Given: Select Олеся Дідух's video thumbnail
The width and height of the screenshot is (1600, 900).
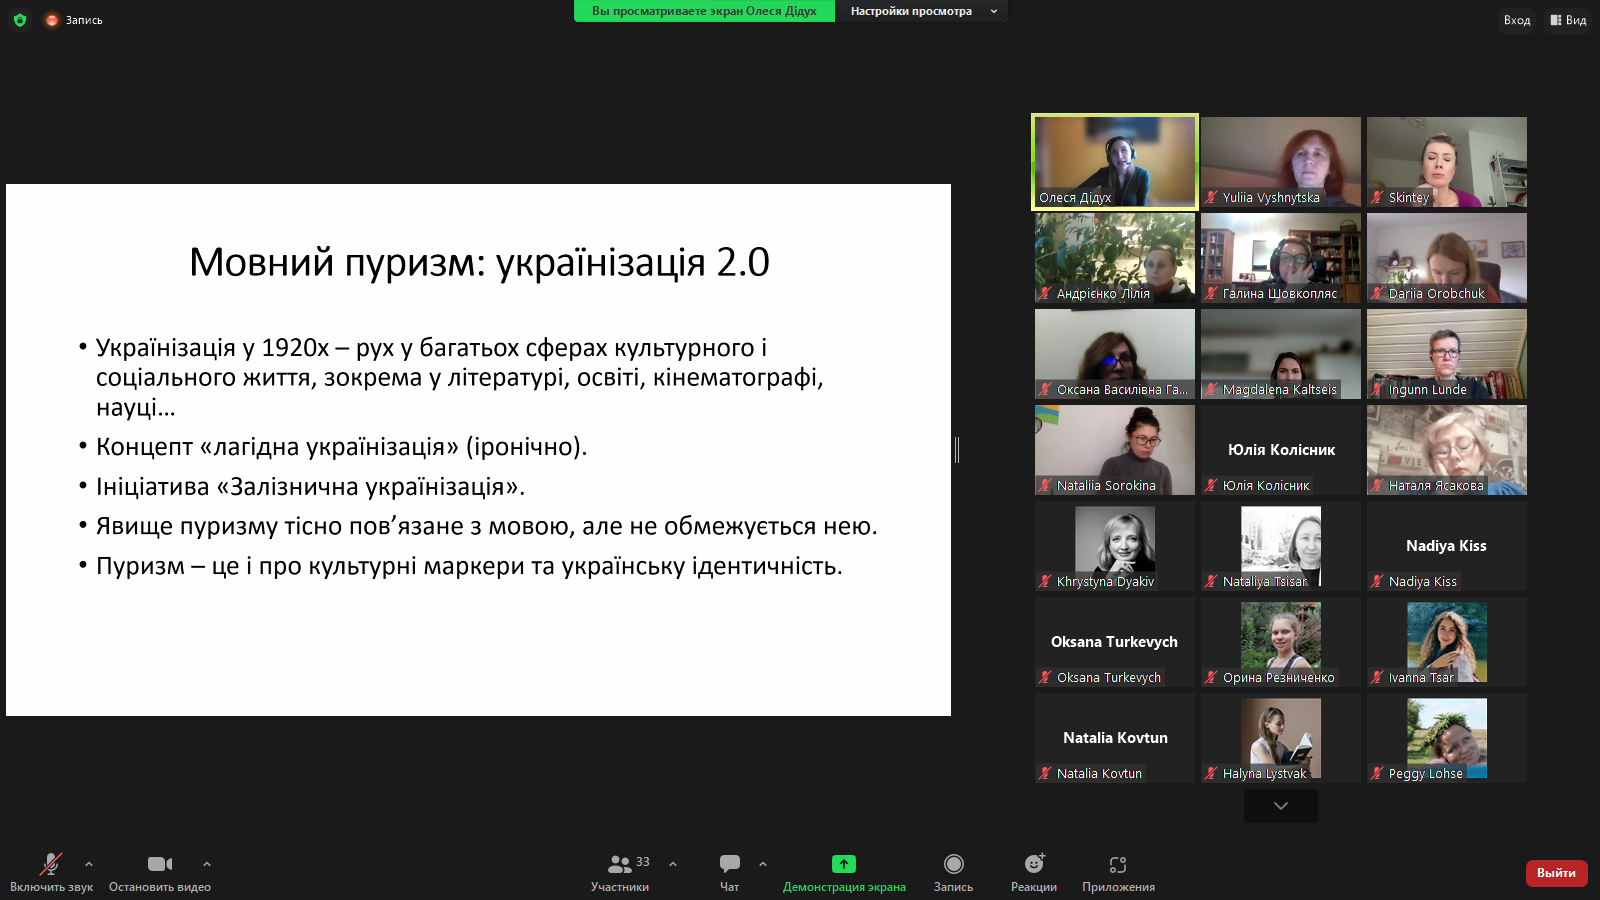Looking at the screenshot, I should 1115,162.
